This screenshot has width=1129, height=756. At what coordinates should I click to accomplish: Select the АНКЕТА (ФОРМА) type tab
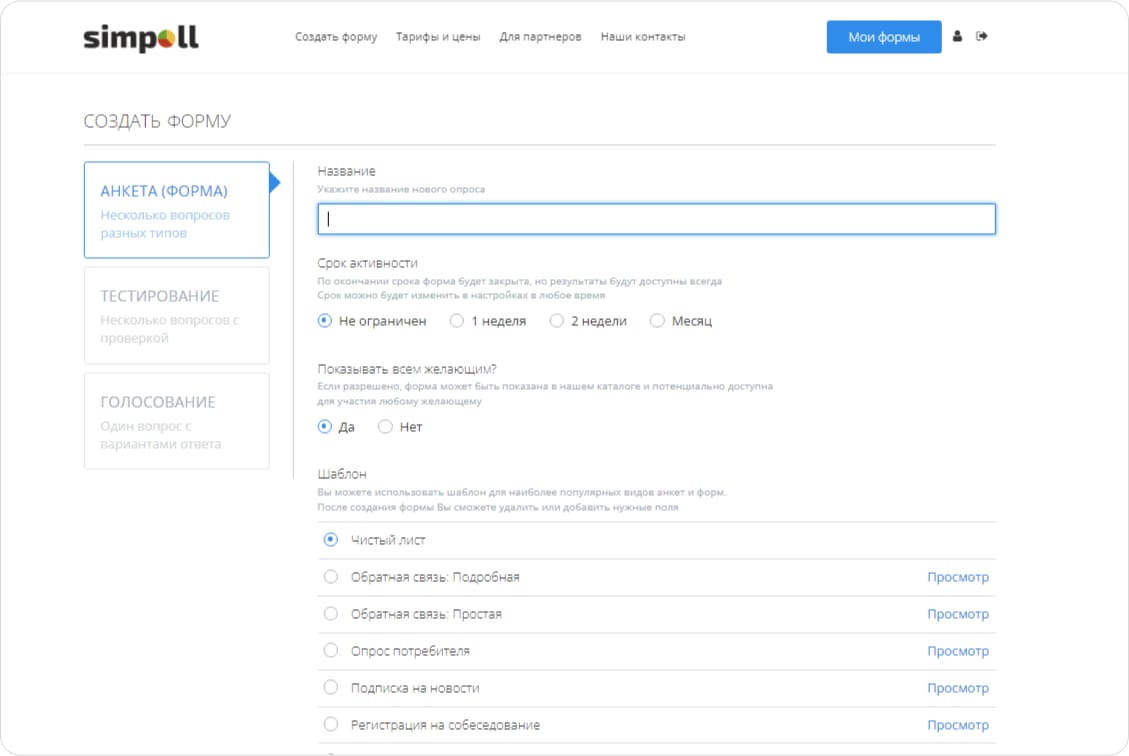point(177,210)
